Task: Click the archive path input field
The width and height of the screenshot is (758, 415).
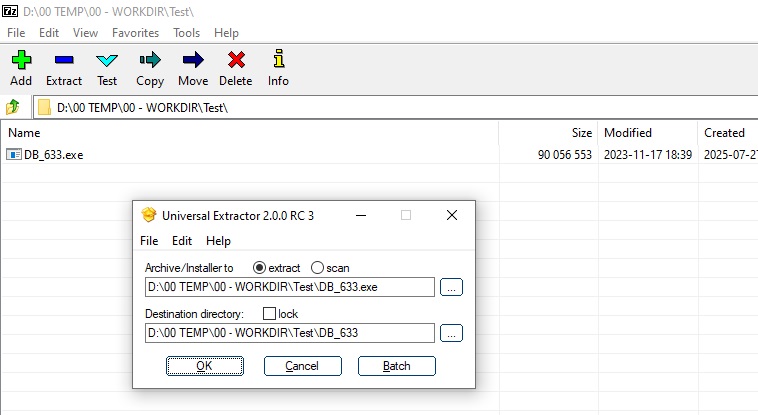Action: click(290, 287)
